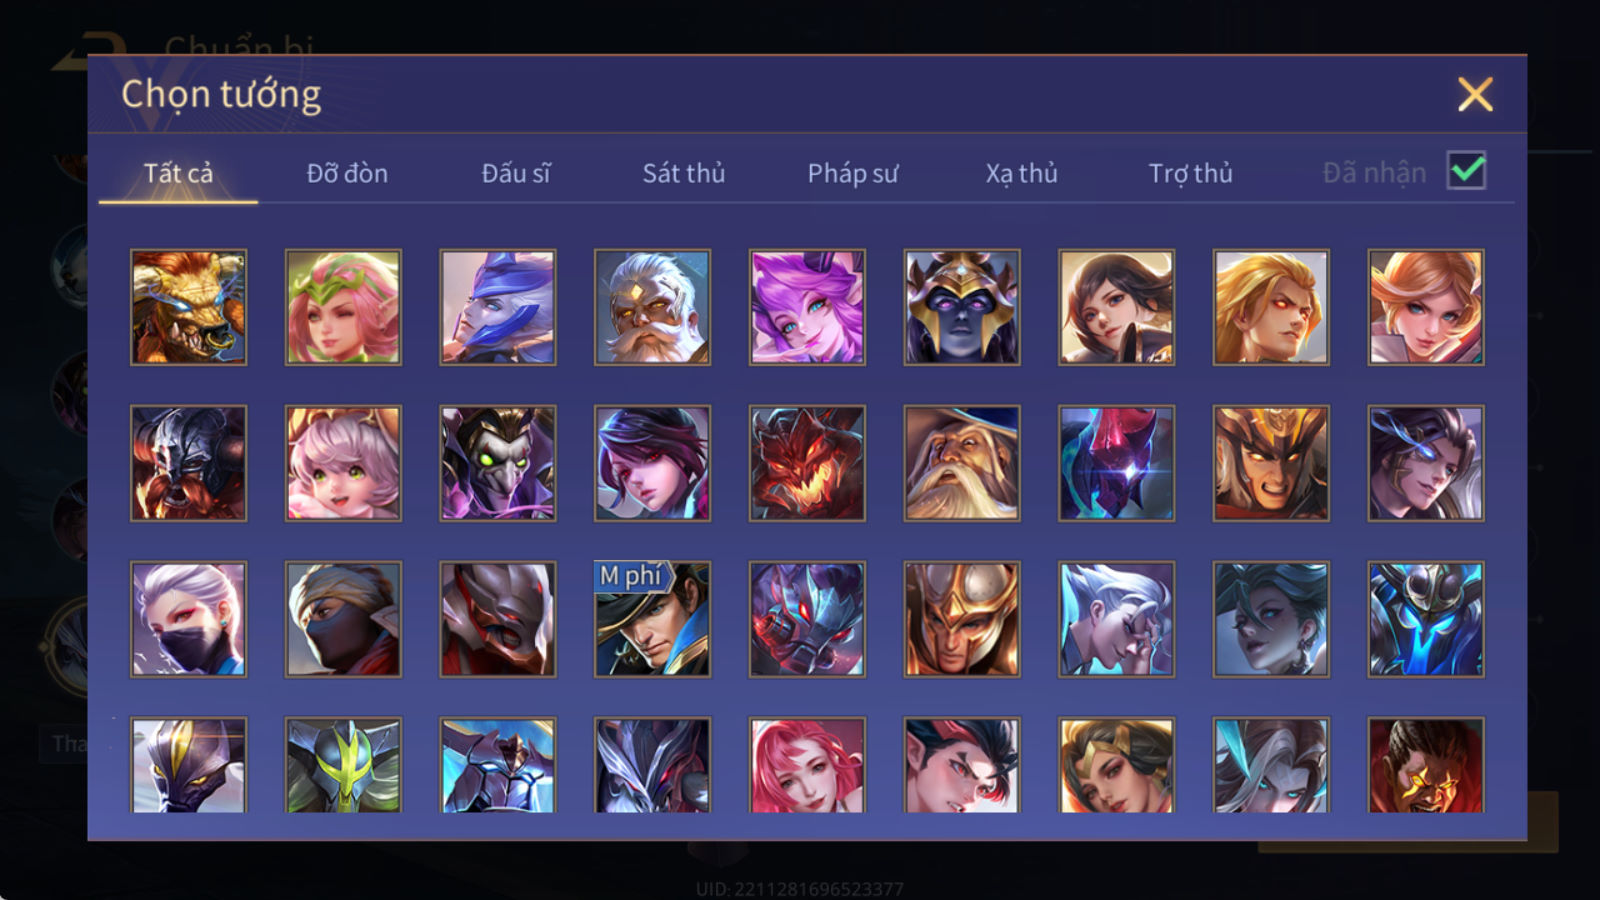
Task: Choose the red demon face hero portrait
Action: point(807,463)
